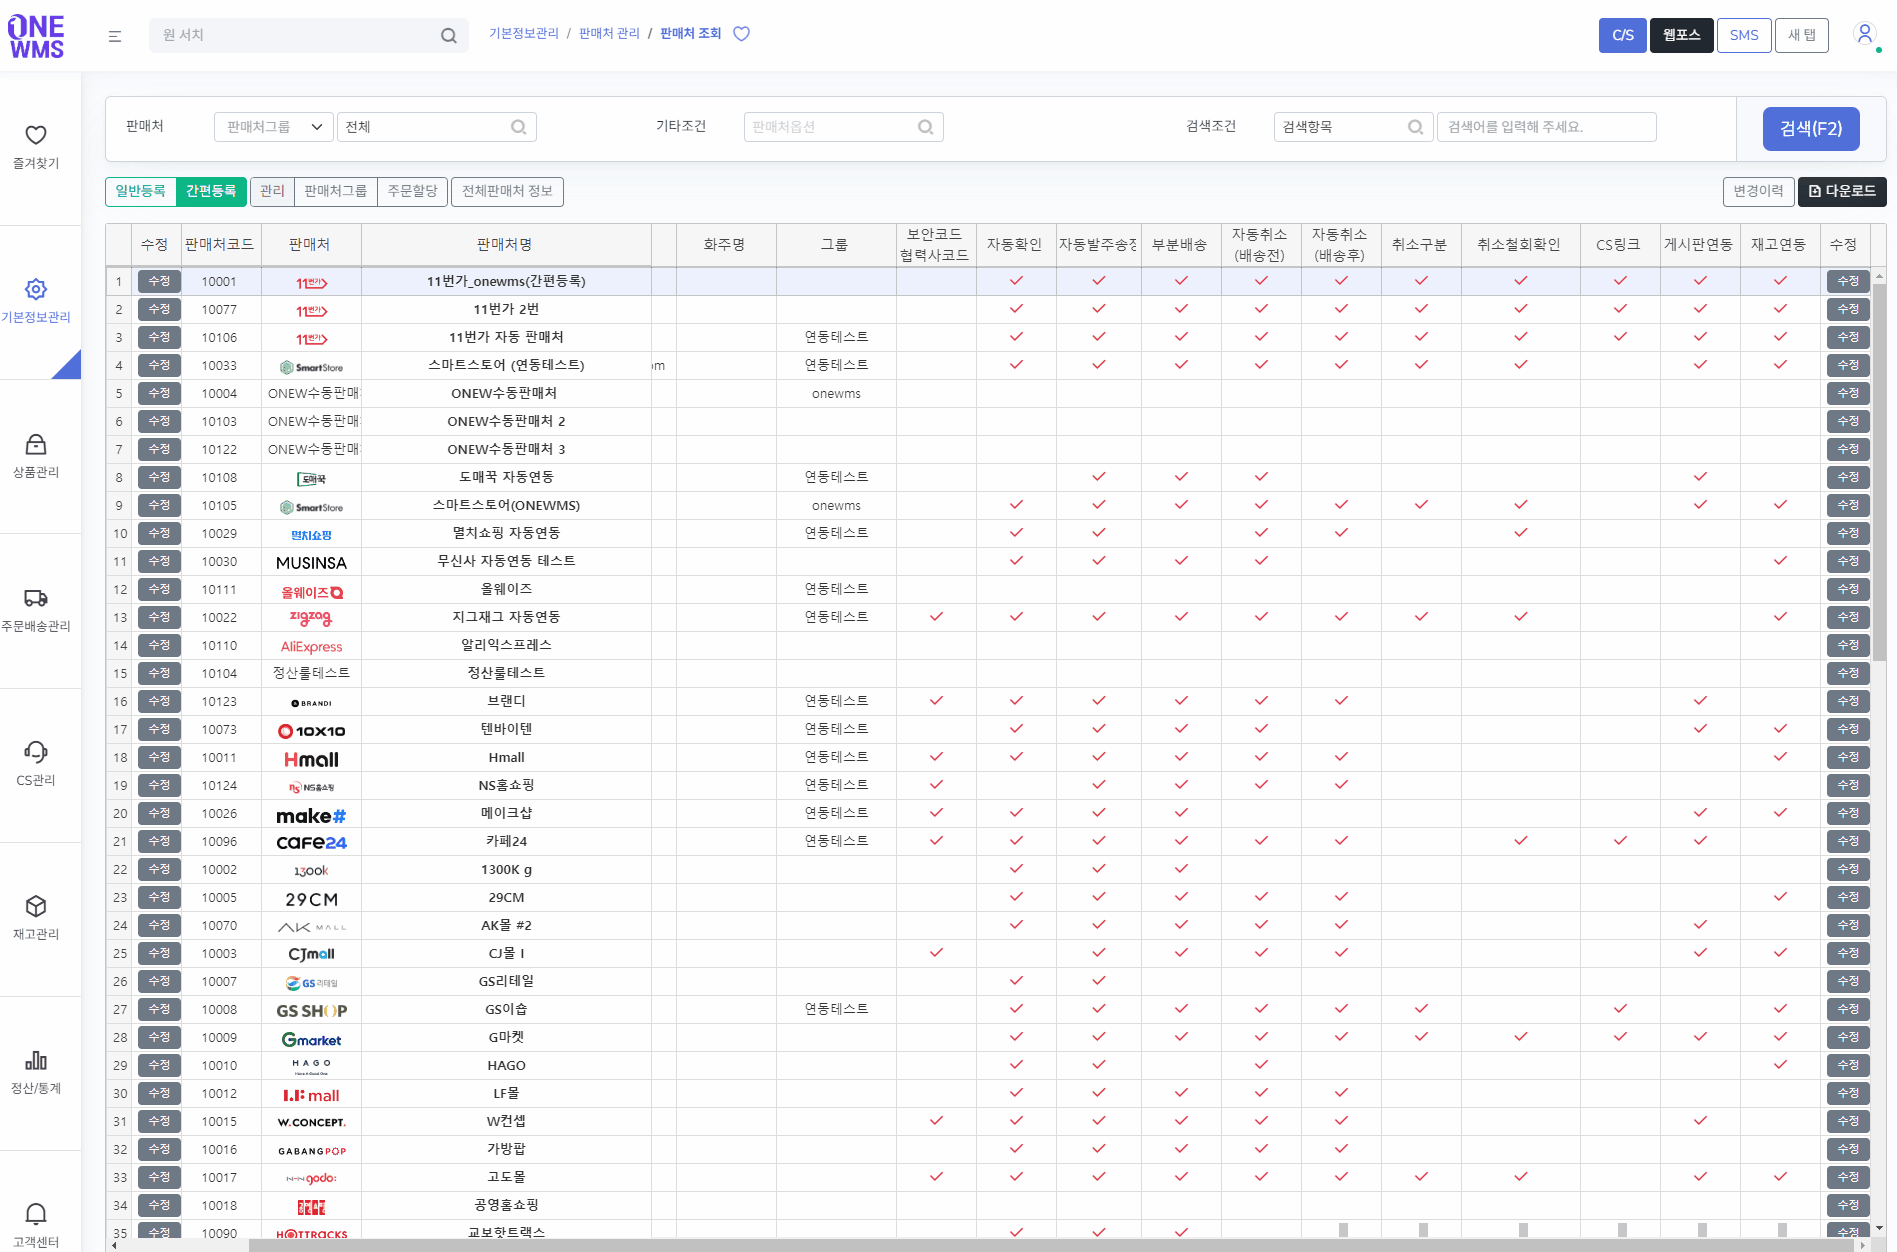Viewport: 1897px width, 1252px height.
Task: Open the 판매처옵션 selector
Action: [x=843, y=127]
